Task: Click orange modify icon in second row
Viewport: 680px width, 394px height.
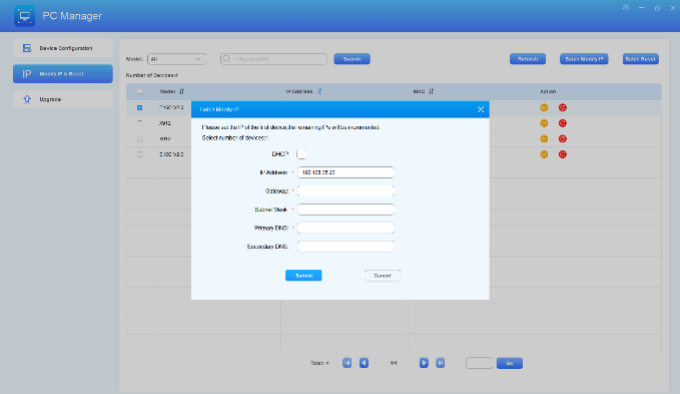Action: click(x=544, y=123)
